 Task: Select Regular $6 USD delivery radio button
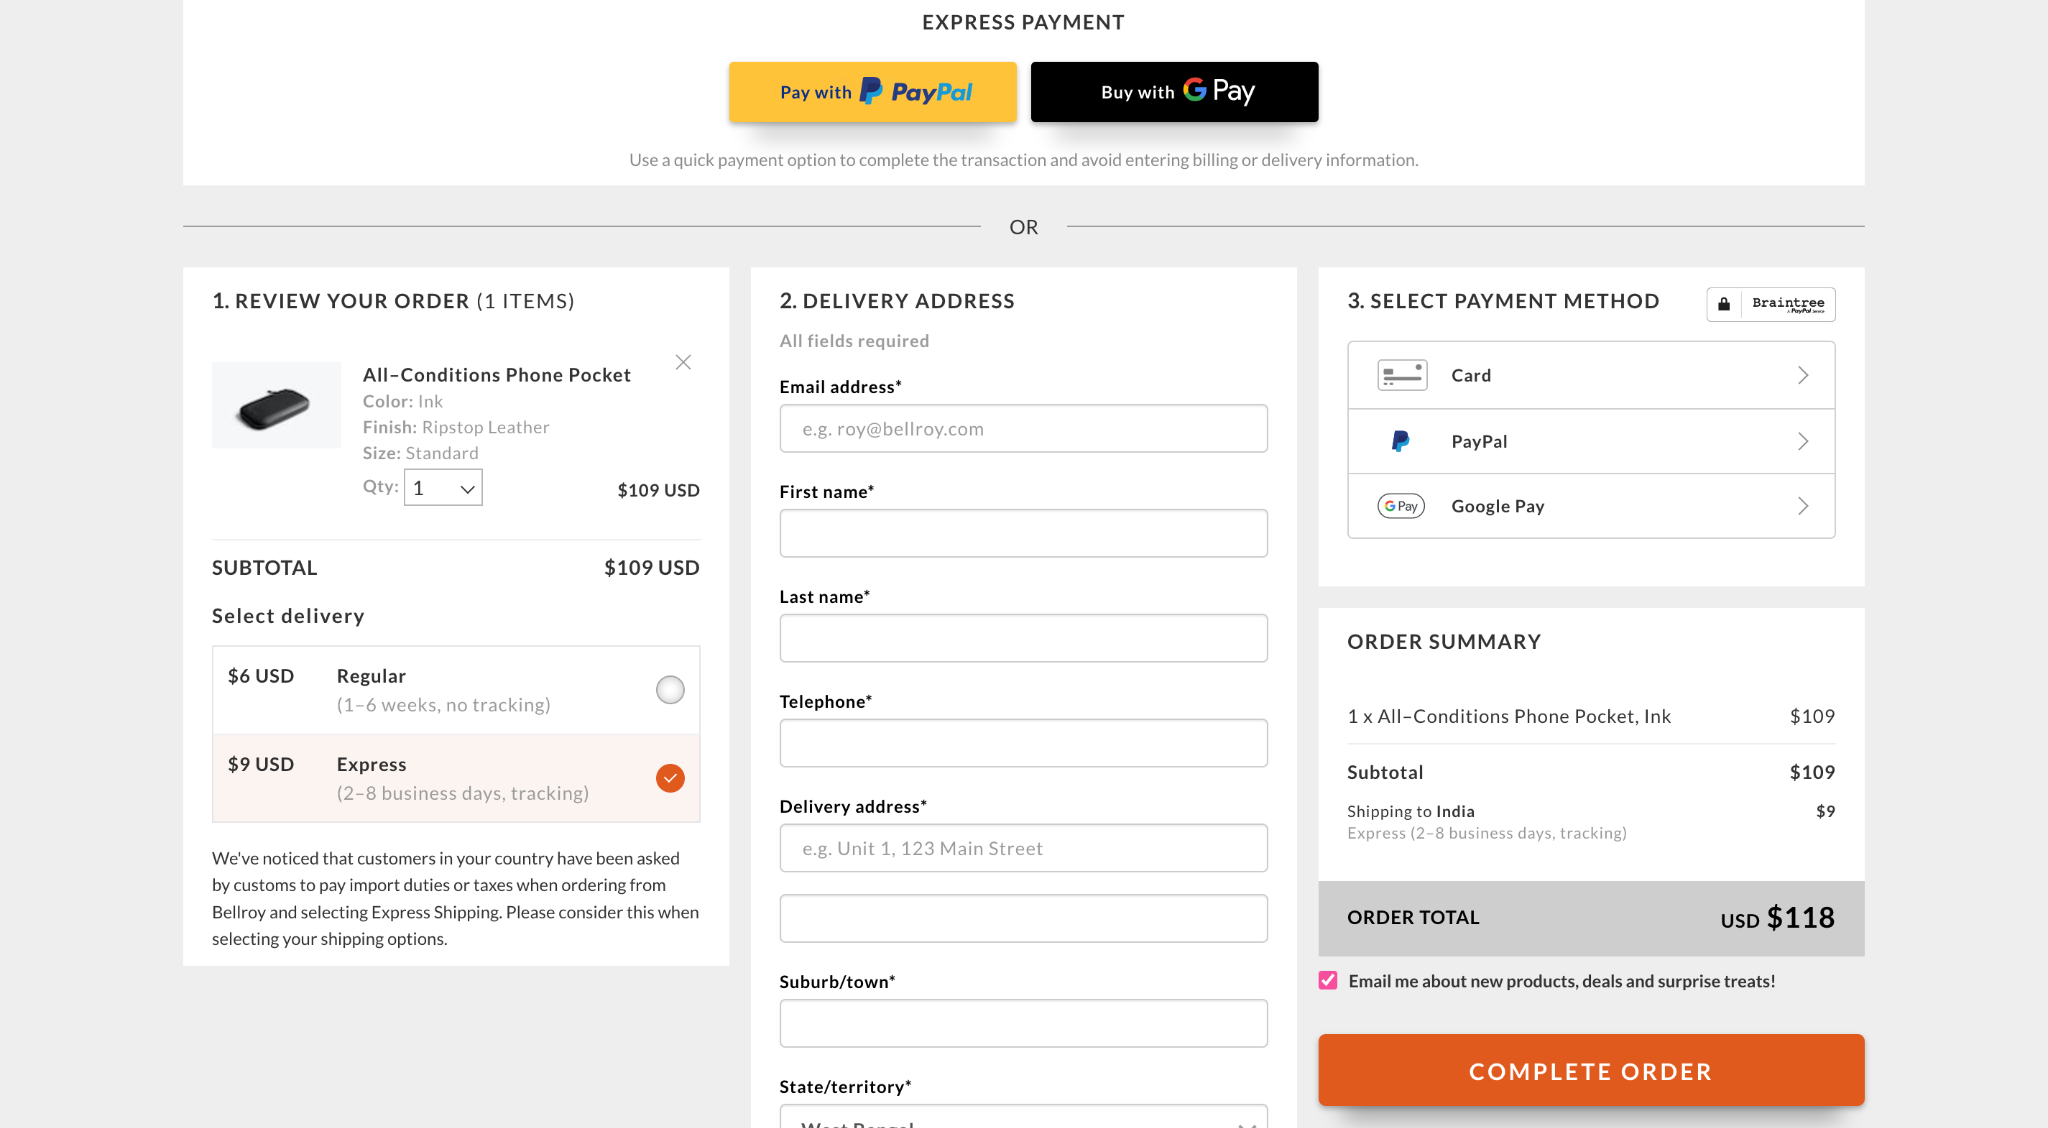coord(670,690)
